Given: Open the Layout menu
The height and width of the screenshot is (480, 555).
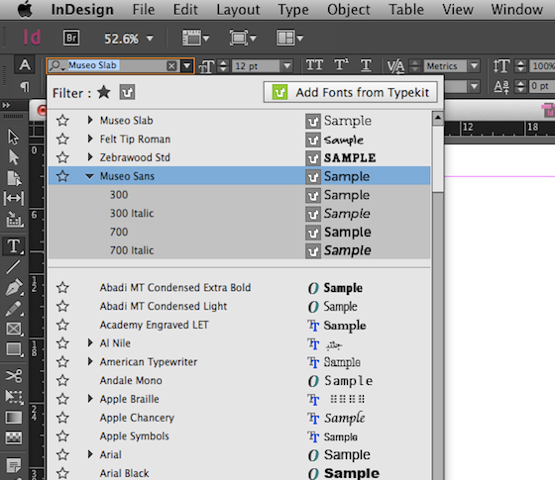Looking at the screenshot, I should 238,10.
